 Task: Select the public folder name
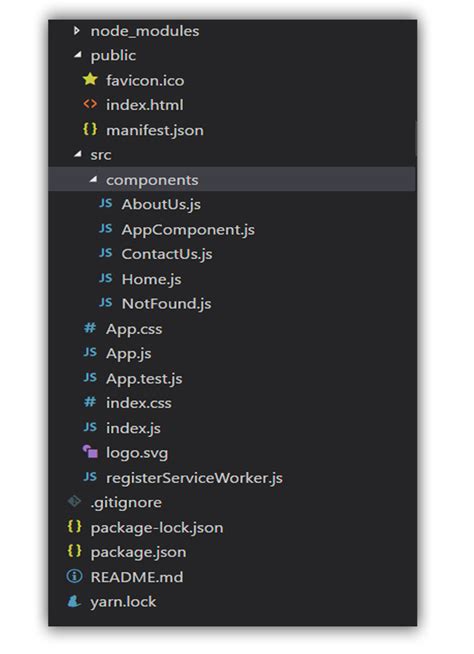point(113,56)
